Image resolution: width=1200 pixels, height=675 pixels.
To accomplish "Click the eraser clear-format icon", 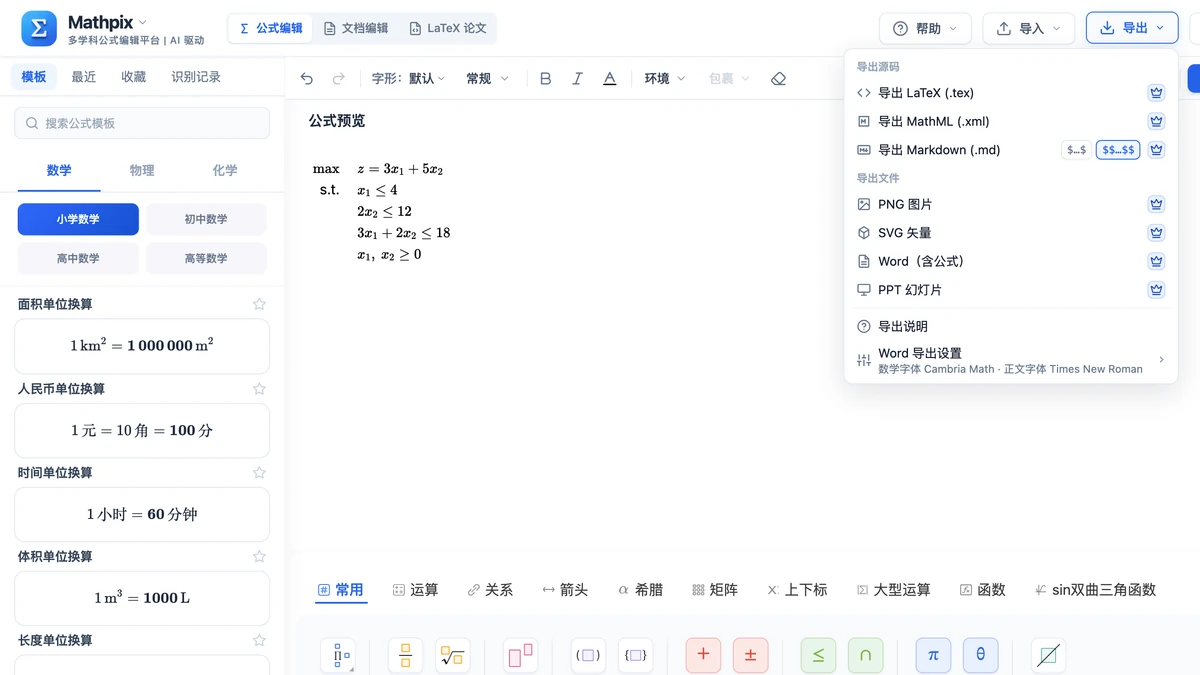I will tap(779, 78).
